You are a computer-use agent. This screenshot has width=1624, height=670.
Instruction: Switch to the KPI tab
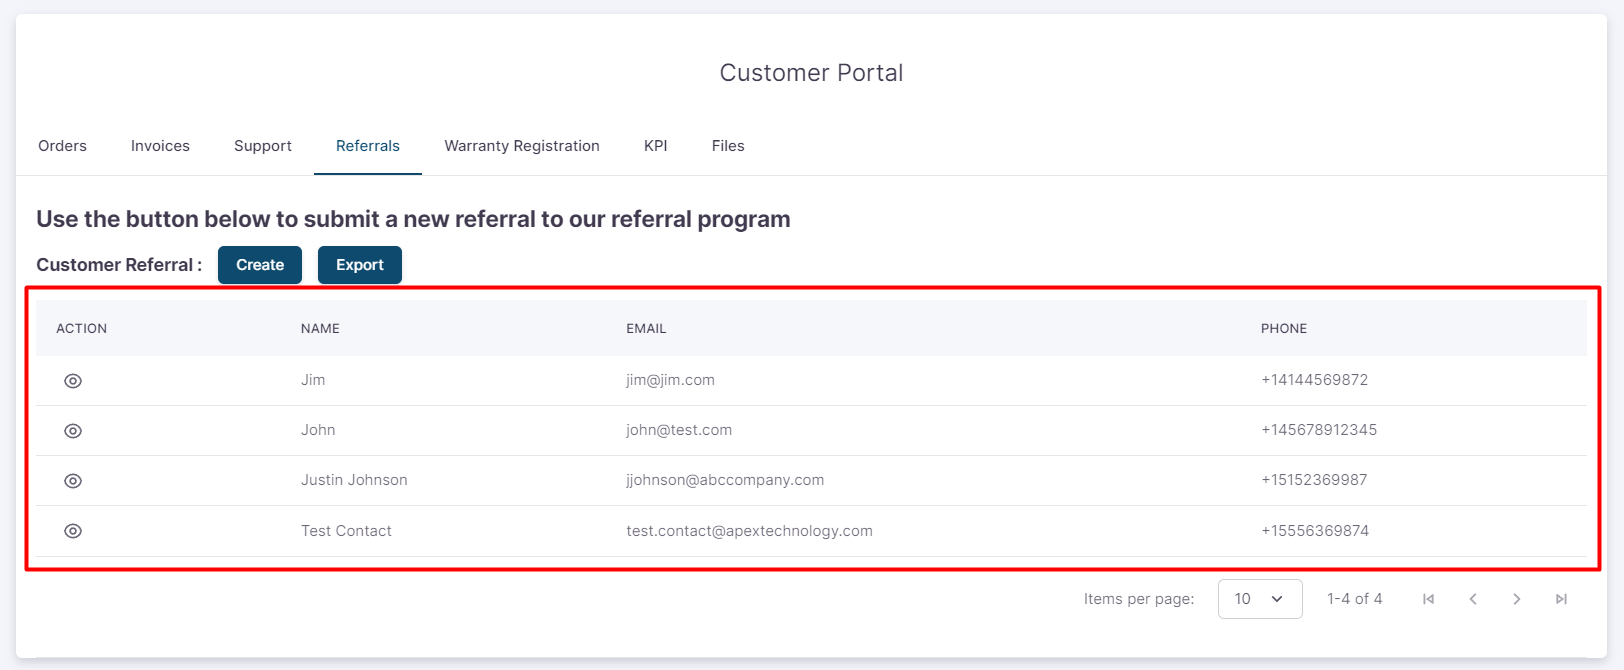click(x=655, y=146)
